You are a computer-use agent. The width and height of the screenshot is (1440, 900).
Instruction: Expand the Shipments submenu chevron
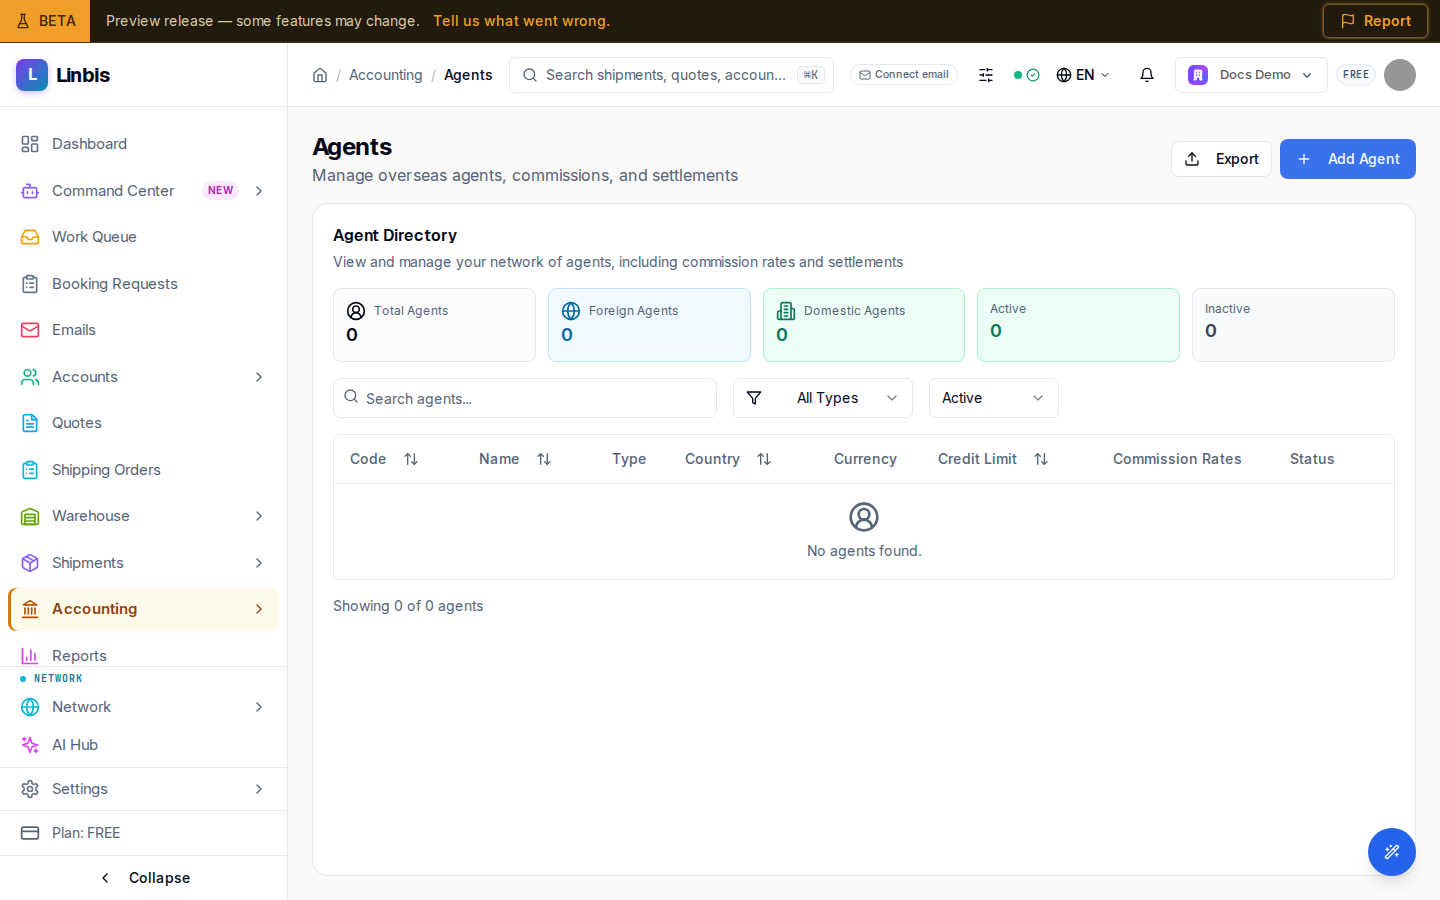tap(259, 563)
